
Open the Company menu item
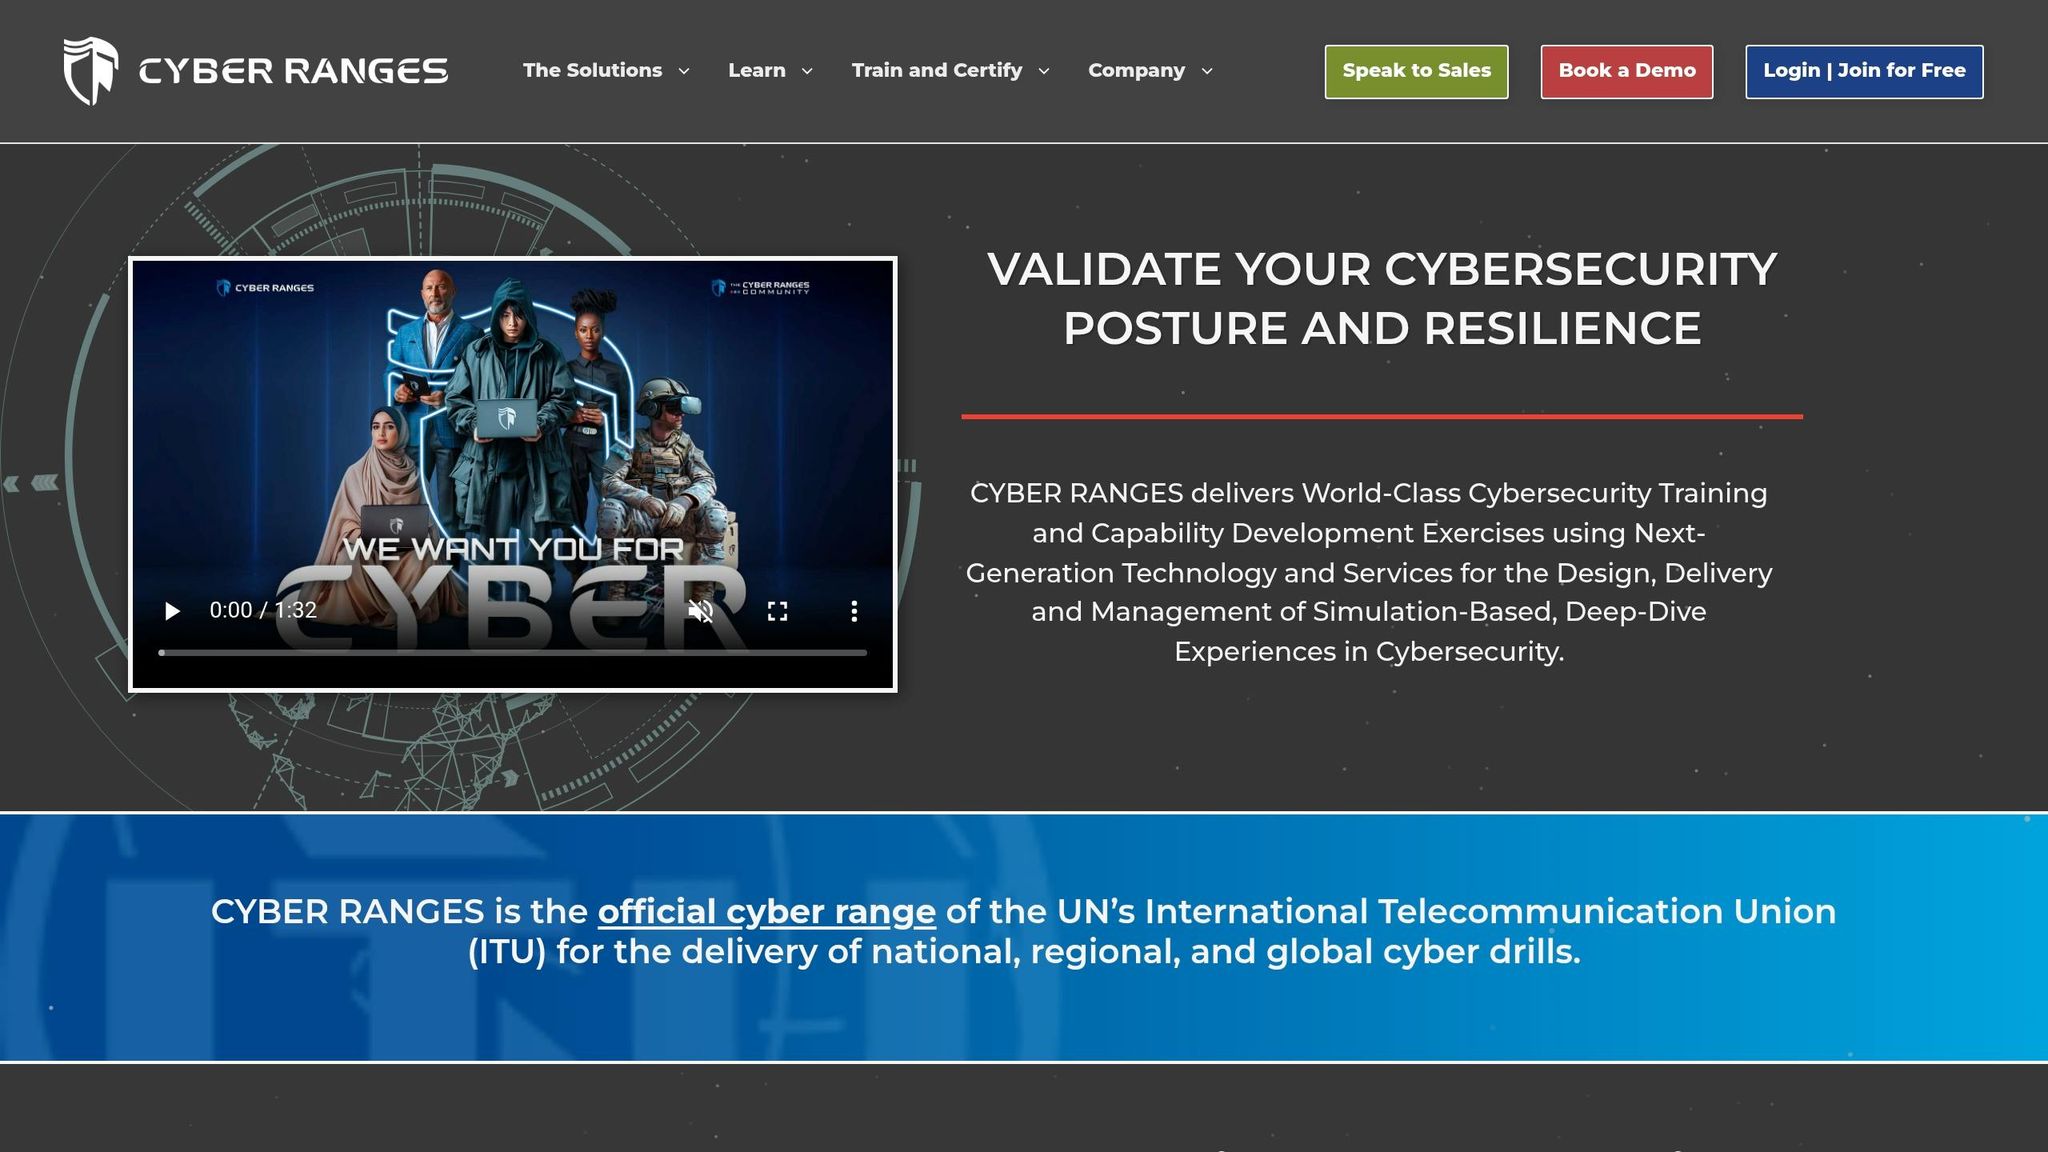(1136, 70)
